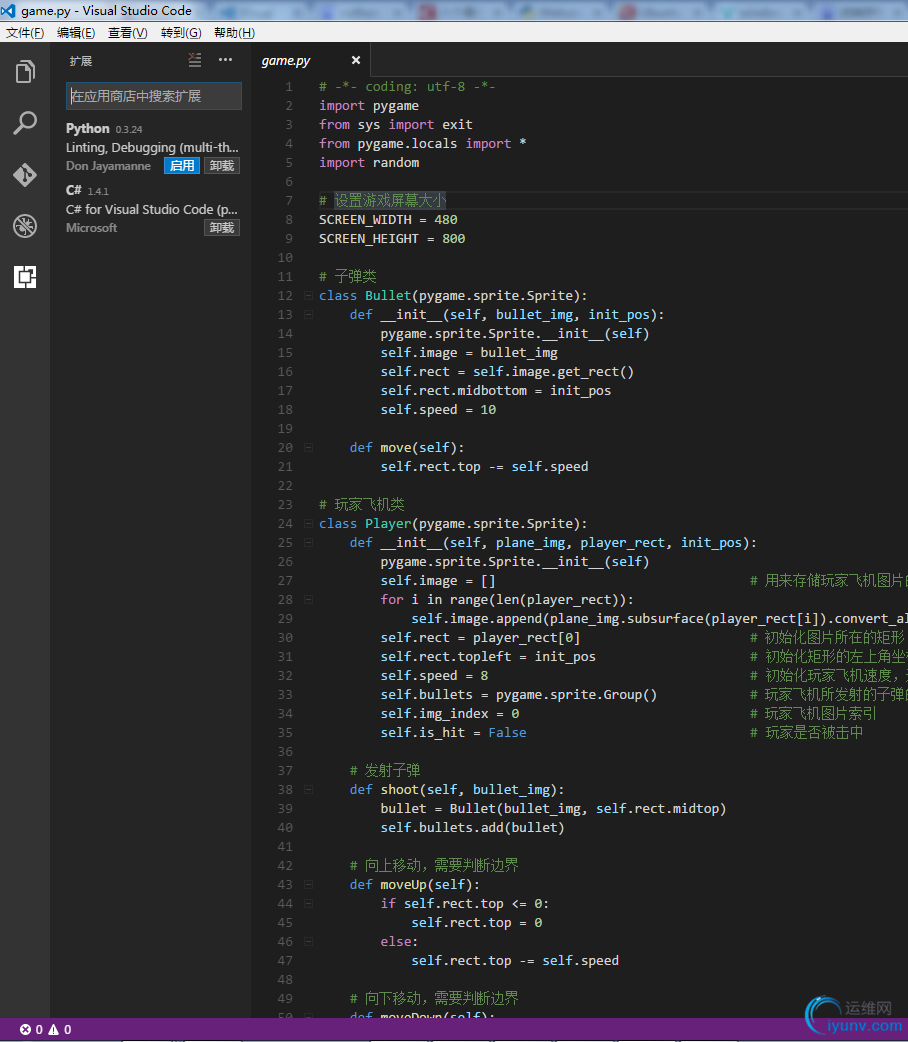908x1042 pixels.
Task: Collapse the class Player code fold
Action: [x=308, y=524]
